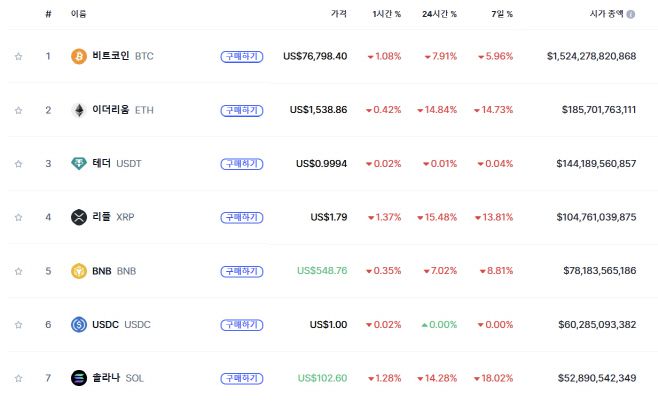Click the USDC logo icon
Viewport: 658px width, 403px height.
click(x=79, y=324)
